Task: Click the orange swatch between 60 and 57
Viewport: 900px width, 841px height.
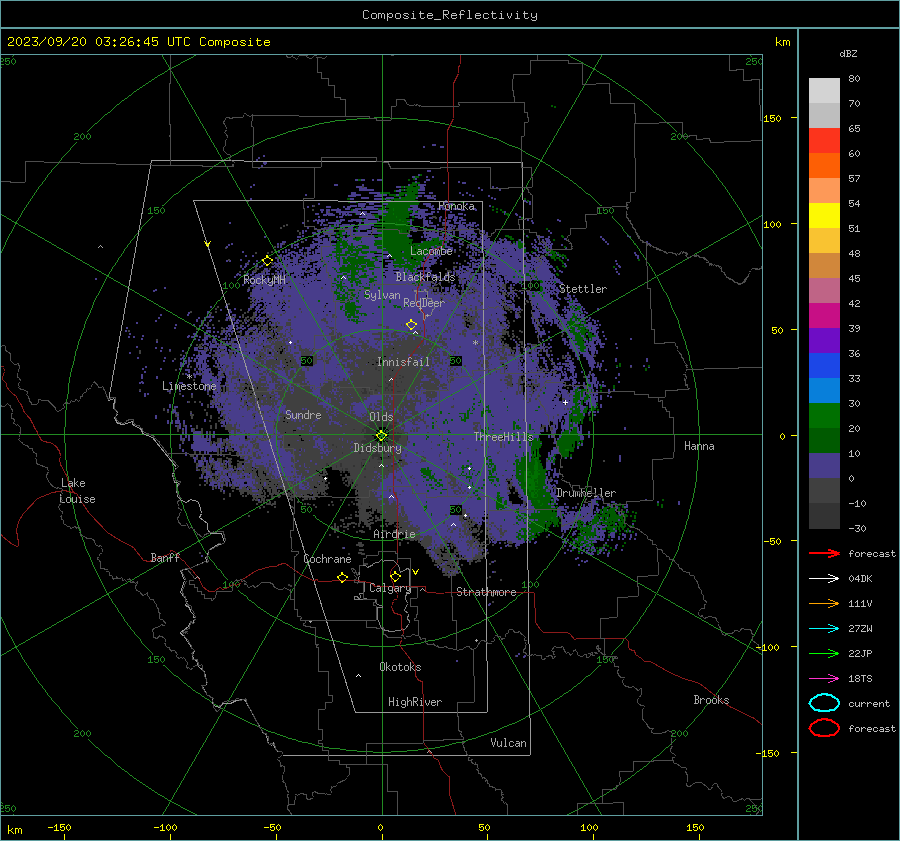Action: tap(824, 166)
